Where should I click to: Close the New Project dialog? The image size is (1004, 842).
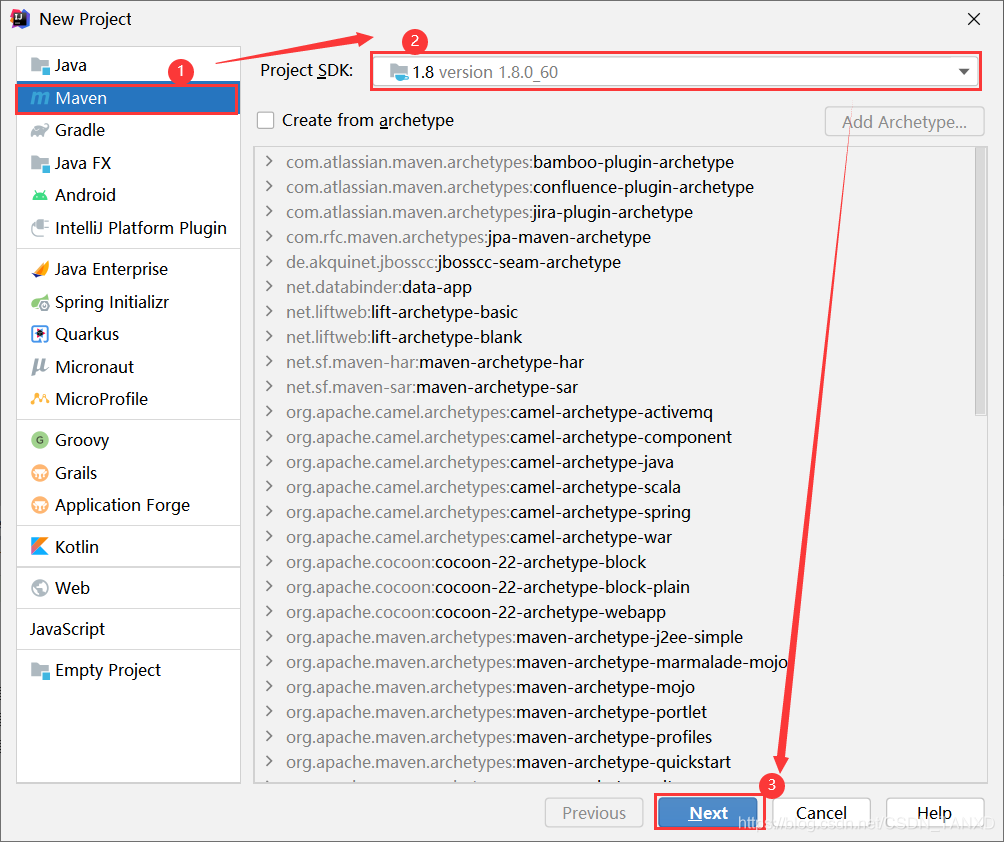pos(974,19)
